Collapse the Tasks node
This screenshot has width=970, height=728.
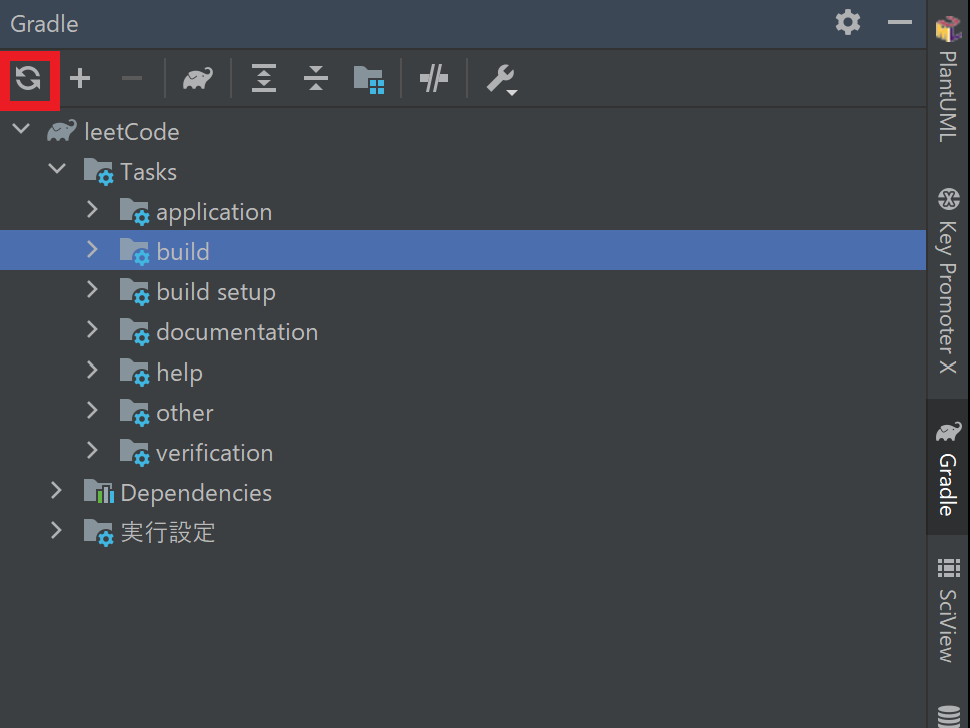pos(57,169)
